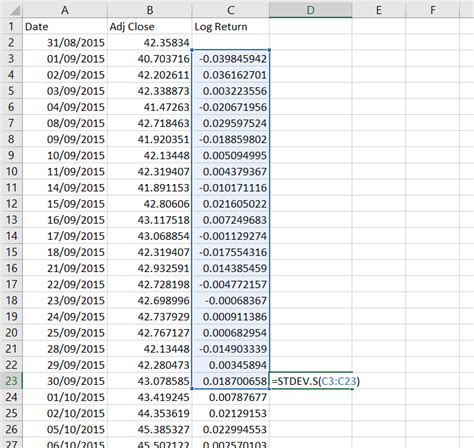Click log return 0.036162701
This screenshot has width=474, height=448.
pyautogui.click(x=231, y=75)
